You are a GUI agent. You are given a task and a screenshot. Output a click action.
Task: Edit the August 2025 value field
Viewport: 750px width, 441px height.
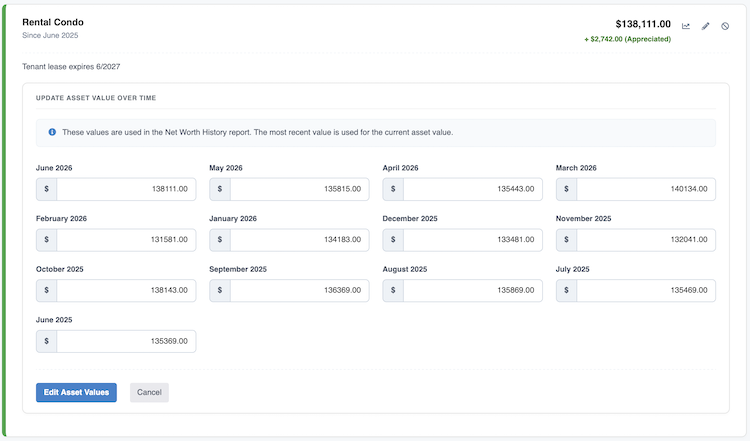click(x=473, y=290)
